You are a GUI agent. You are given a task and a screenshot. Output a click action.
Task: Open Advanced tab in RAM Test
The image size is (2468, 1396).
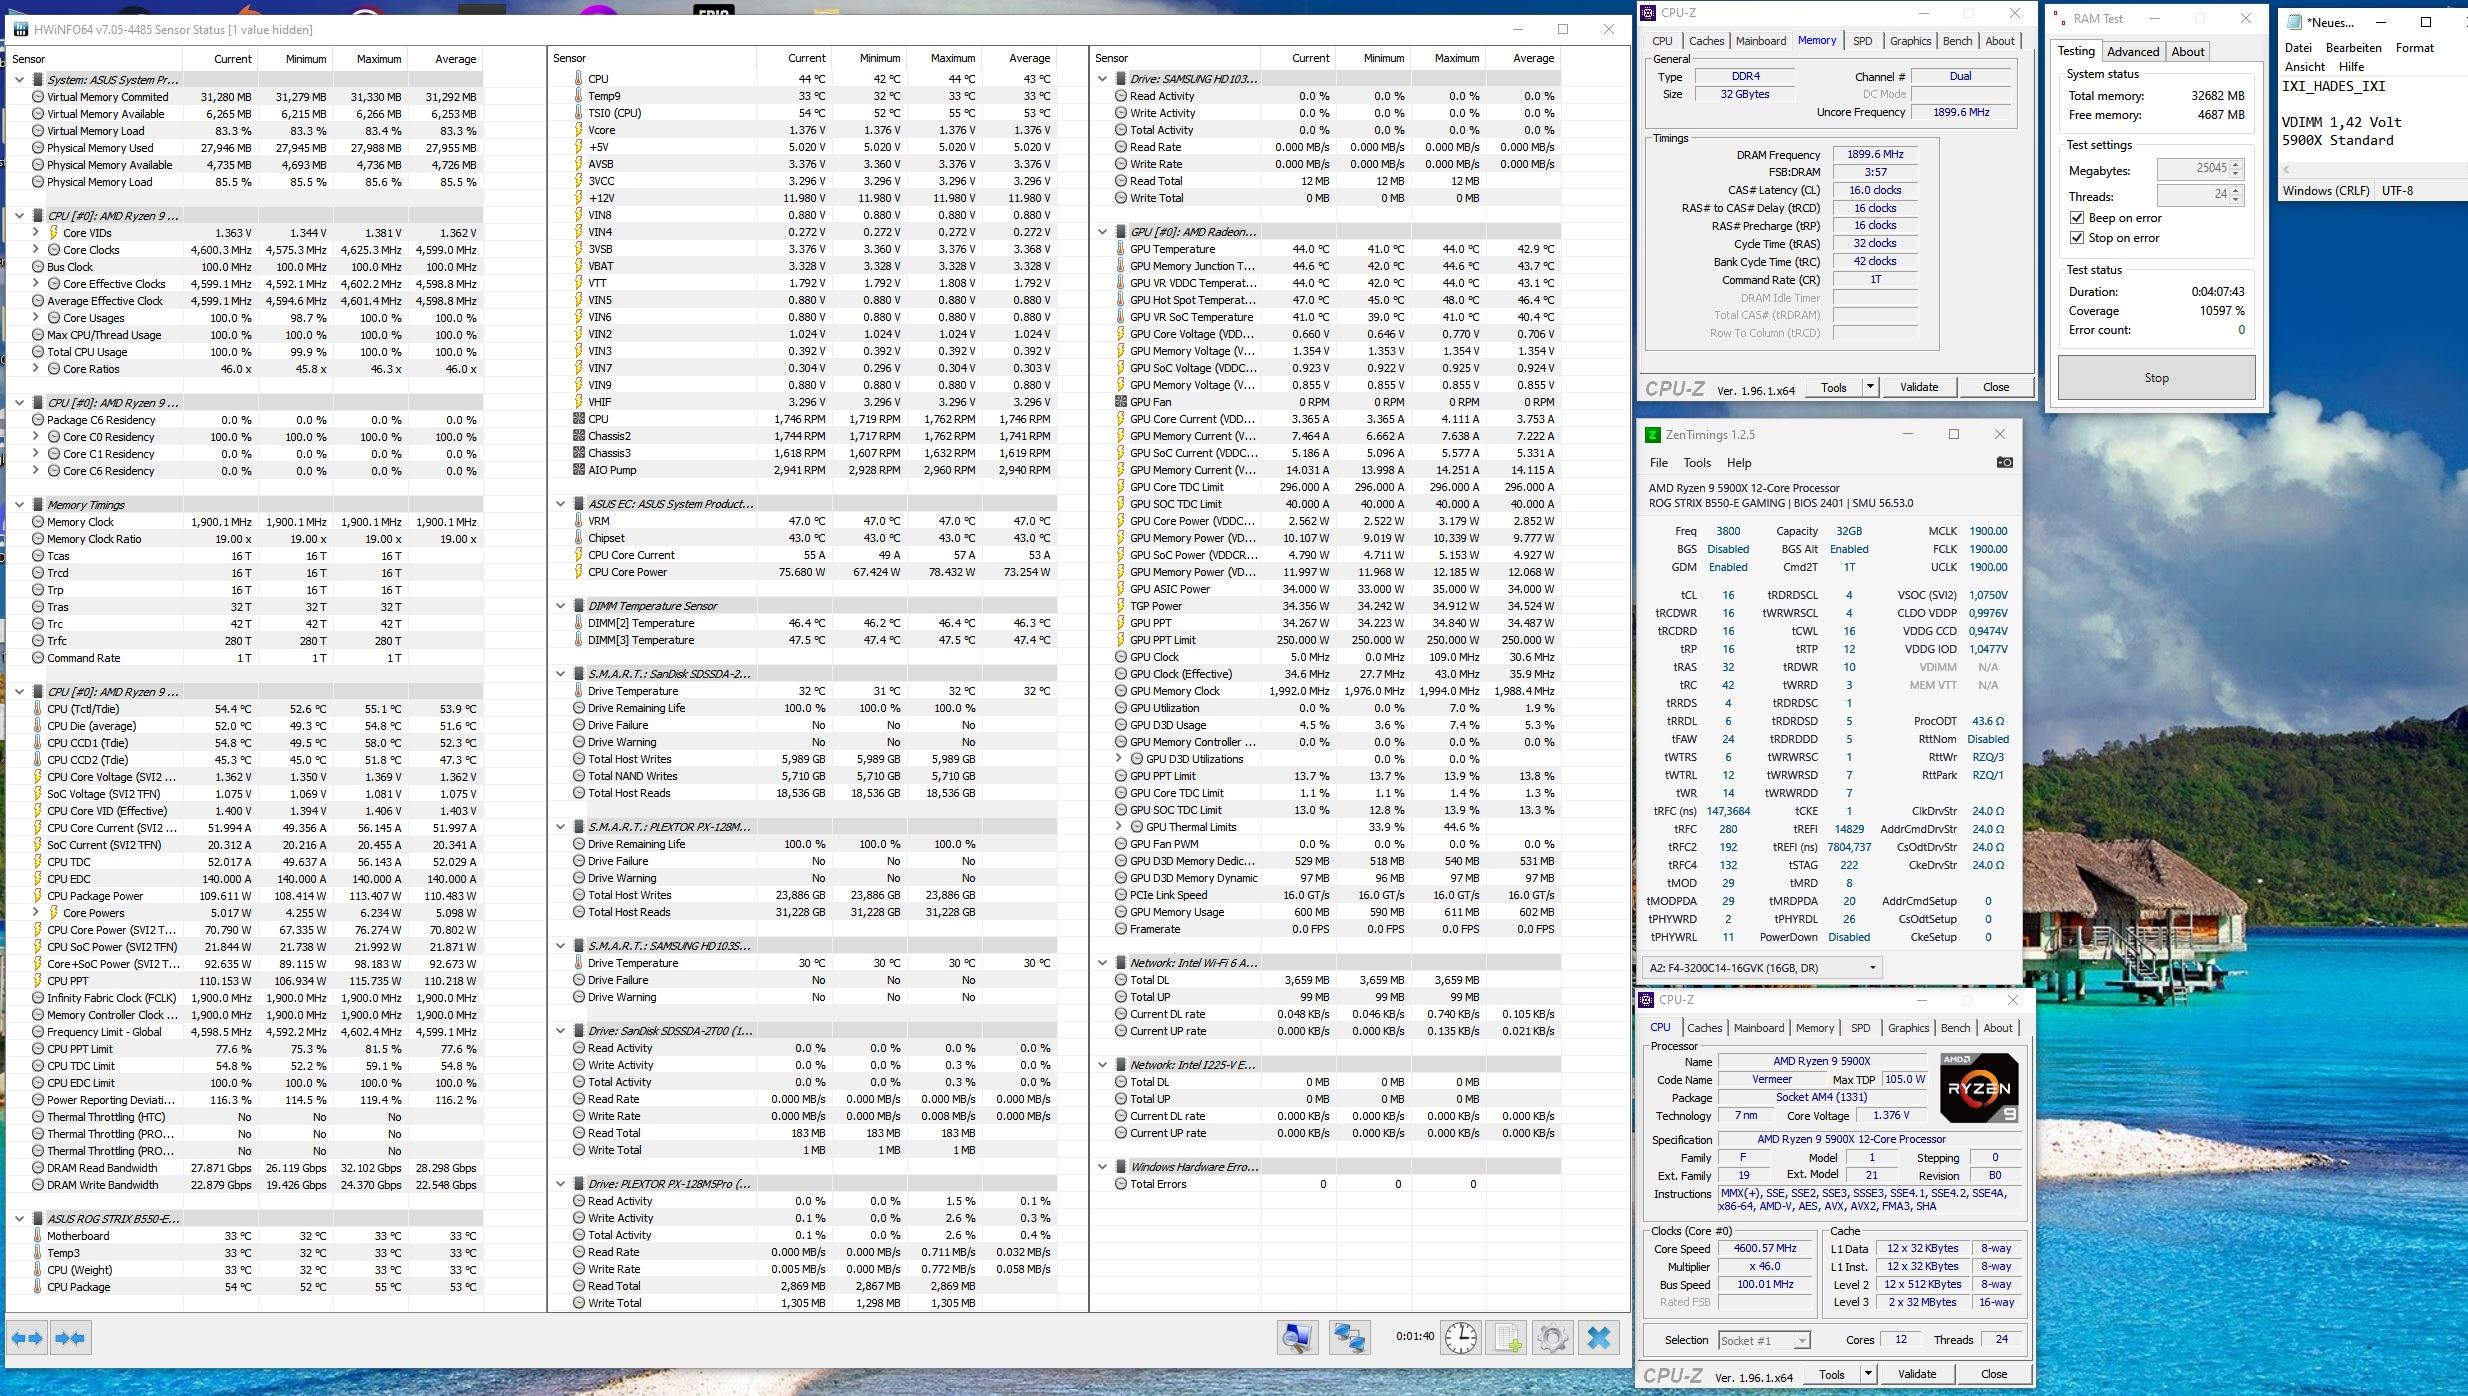(2133, 52)
